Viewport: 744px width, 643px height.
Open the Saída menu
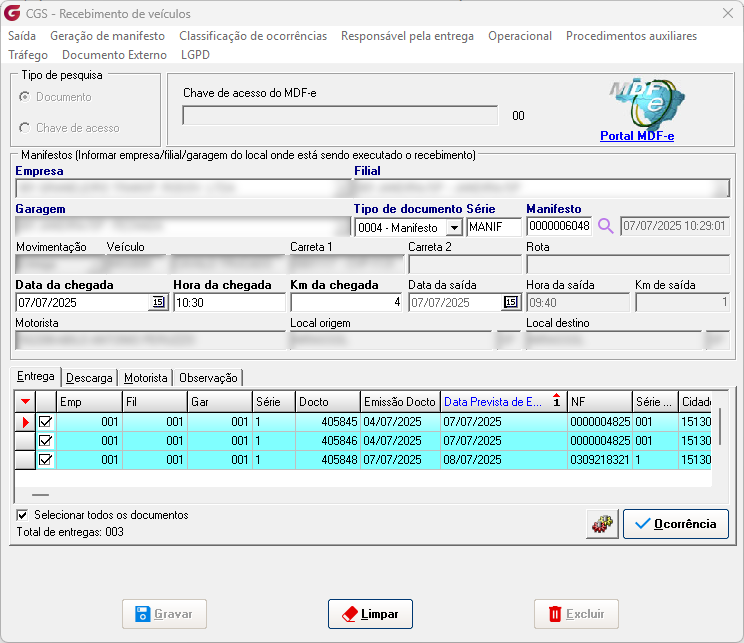point(22,36)
